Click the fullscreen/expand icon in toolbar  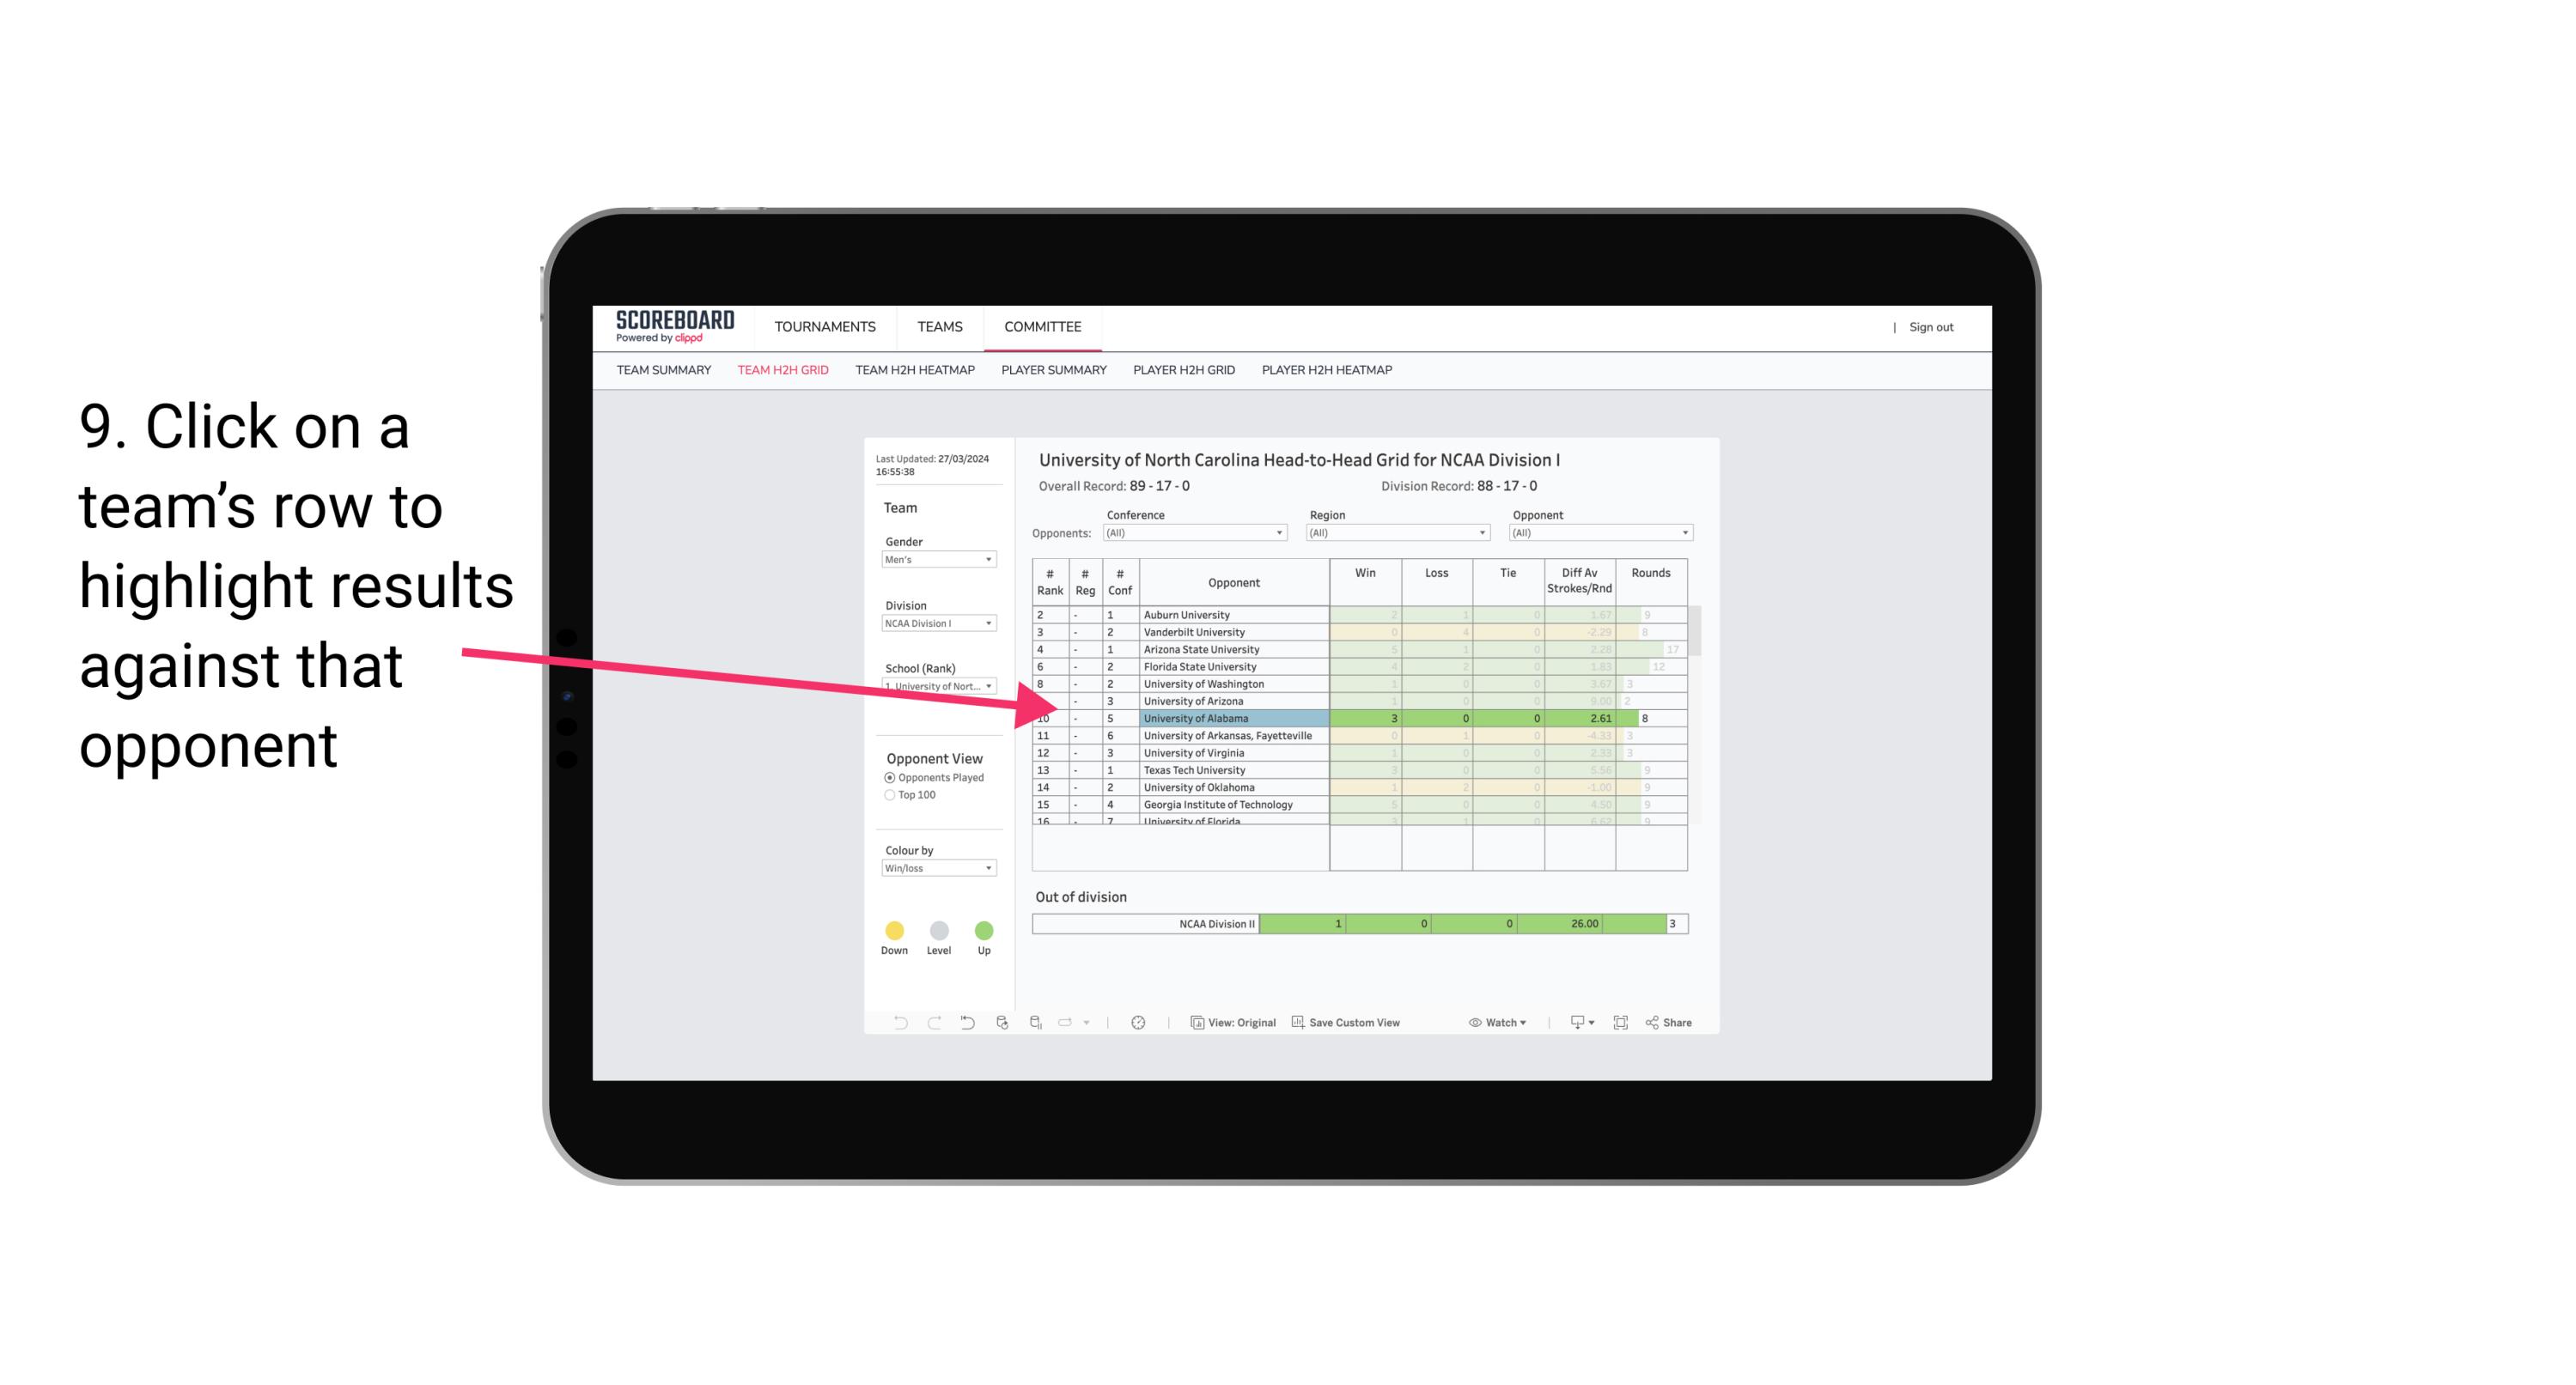[1621, 1022]
